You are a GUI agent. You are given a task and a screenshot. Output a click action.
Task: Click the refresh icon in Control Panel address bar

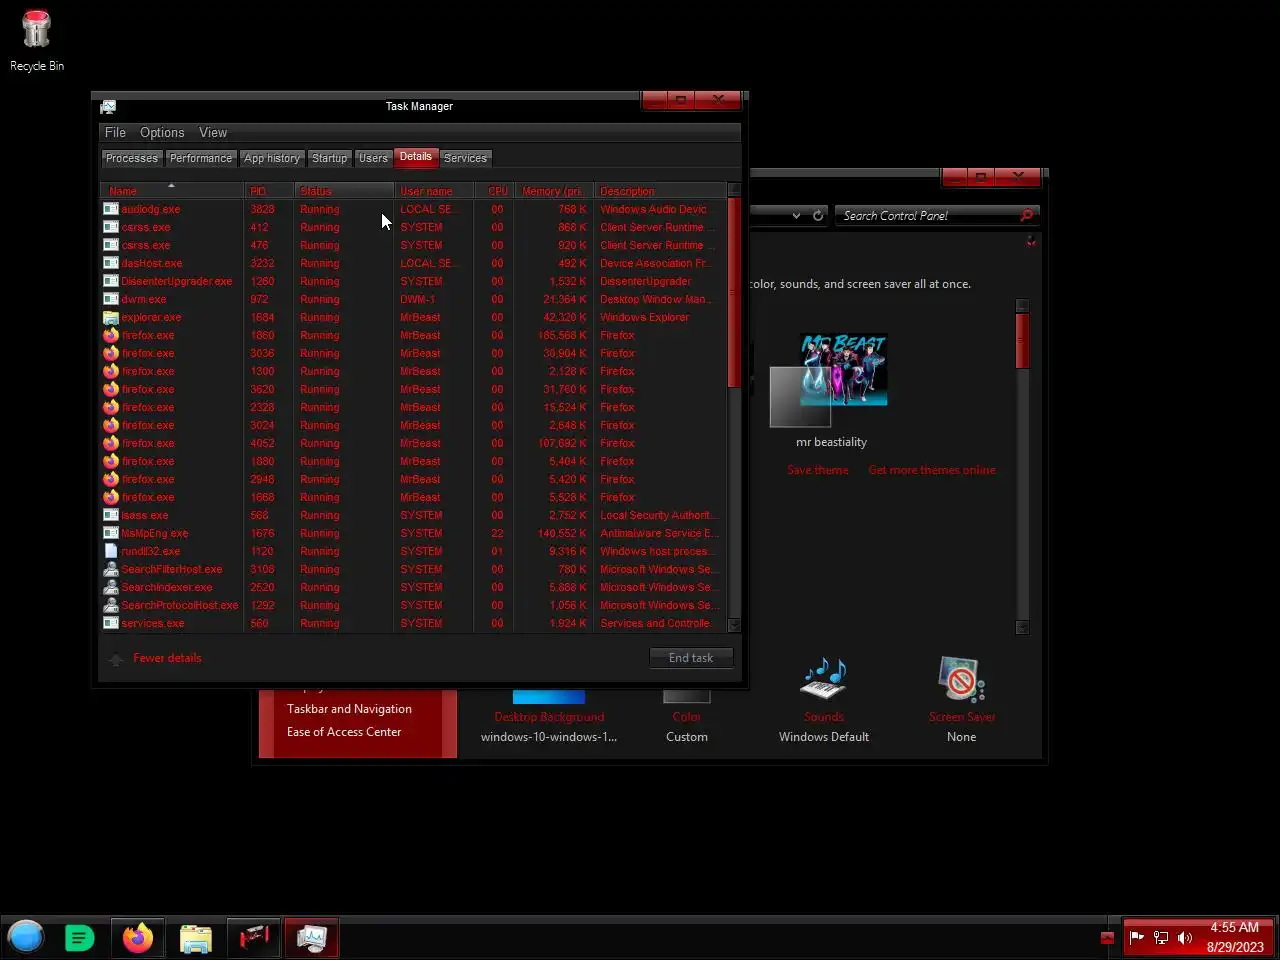tap(818, 215)
